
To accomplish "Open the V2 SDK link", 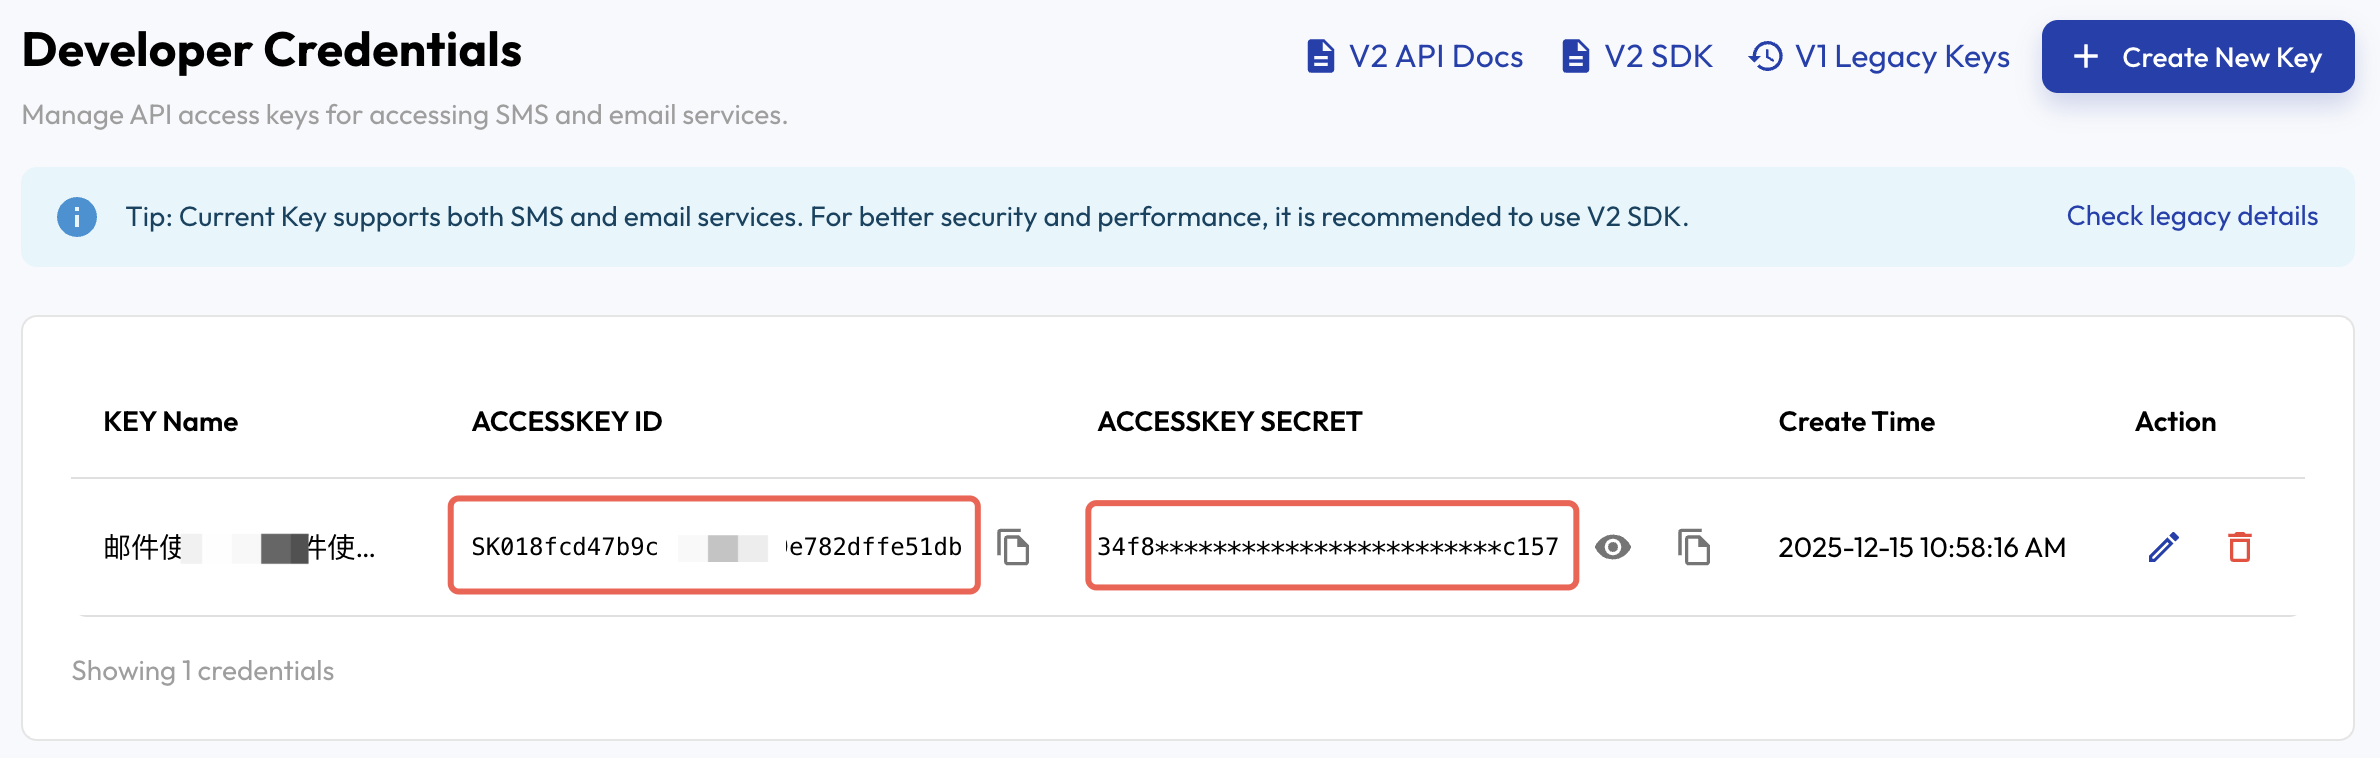I will pos(1658,57).
